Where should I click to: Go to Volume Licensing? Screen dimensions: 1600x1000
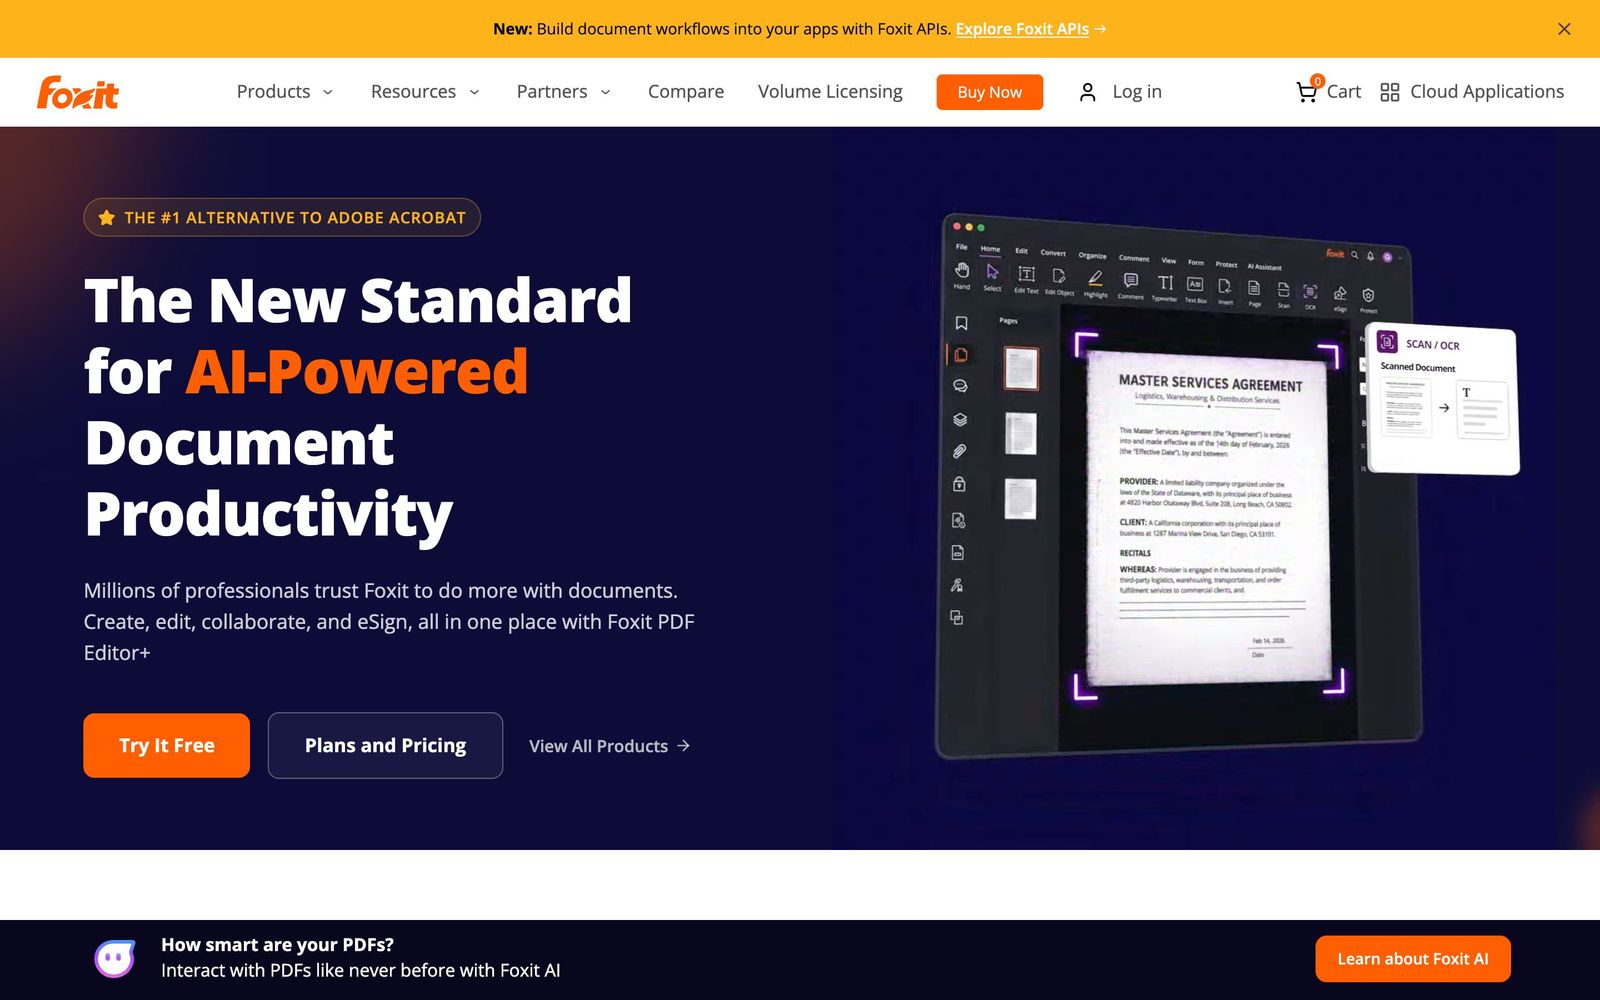tap(830, 92)
